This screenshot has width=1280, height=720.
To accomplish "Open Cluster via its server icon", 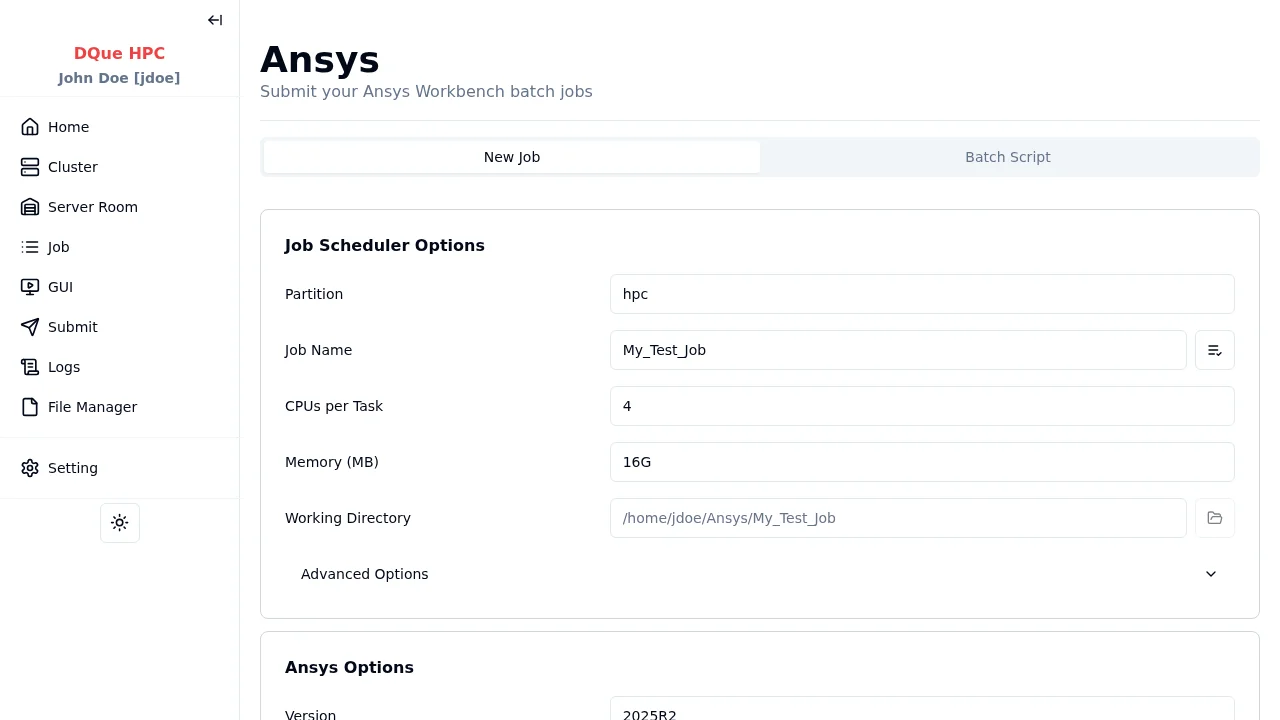I will [30, 167].
